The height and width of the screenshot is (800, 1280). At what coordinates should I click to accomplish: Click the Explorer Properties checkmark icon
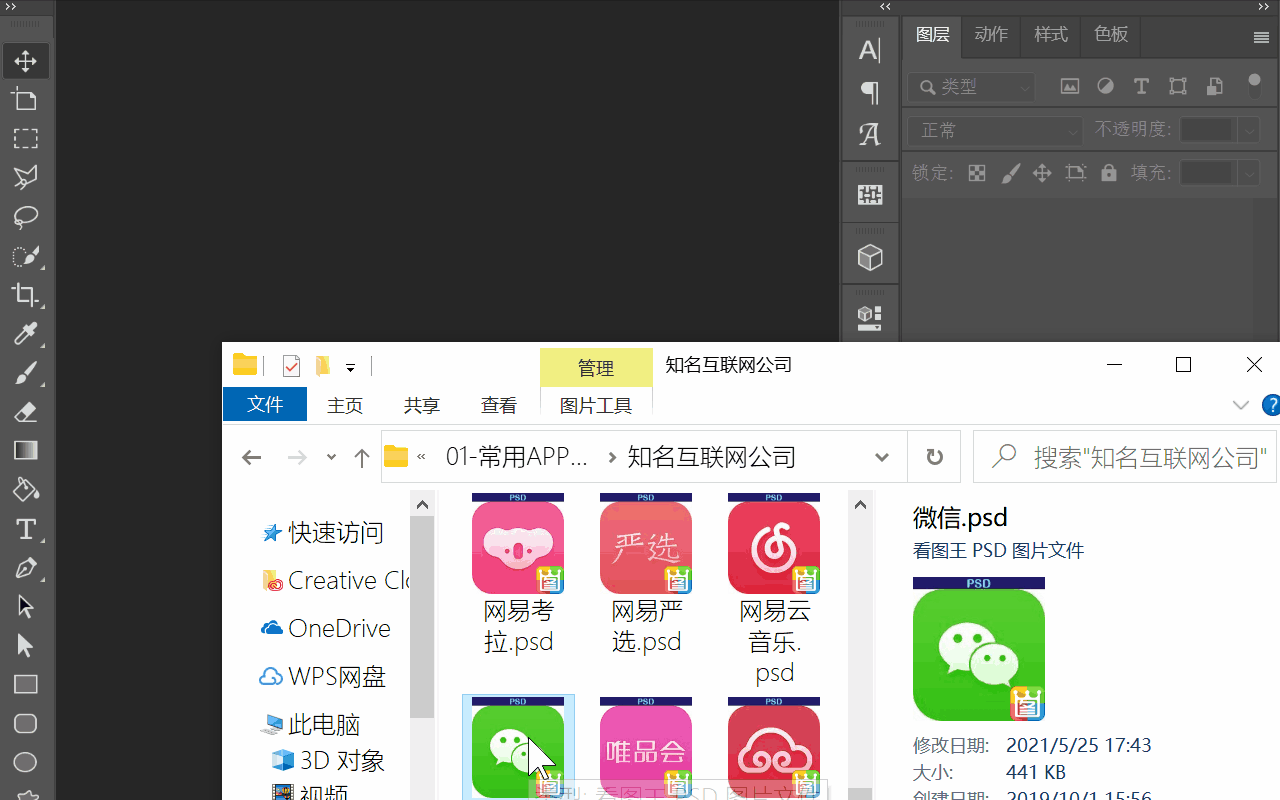pos(291,366)
